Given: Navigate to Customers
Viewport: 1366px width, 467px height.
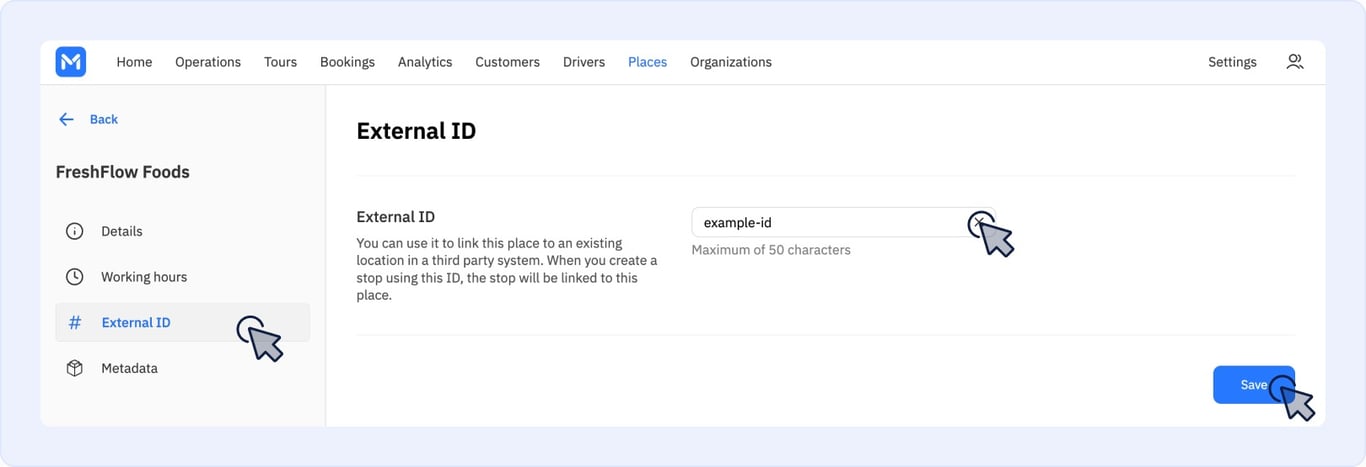Looking at the screenshot, I should tap(507, 62).
